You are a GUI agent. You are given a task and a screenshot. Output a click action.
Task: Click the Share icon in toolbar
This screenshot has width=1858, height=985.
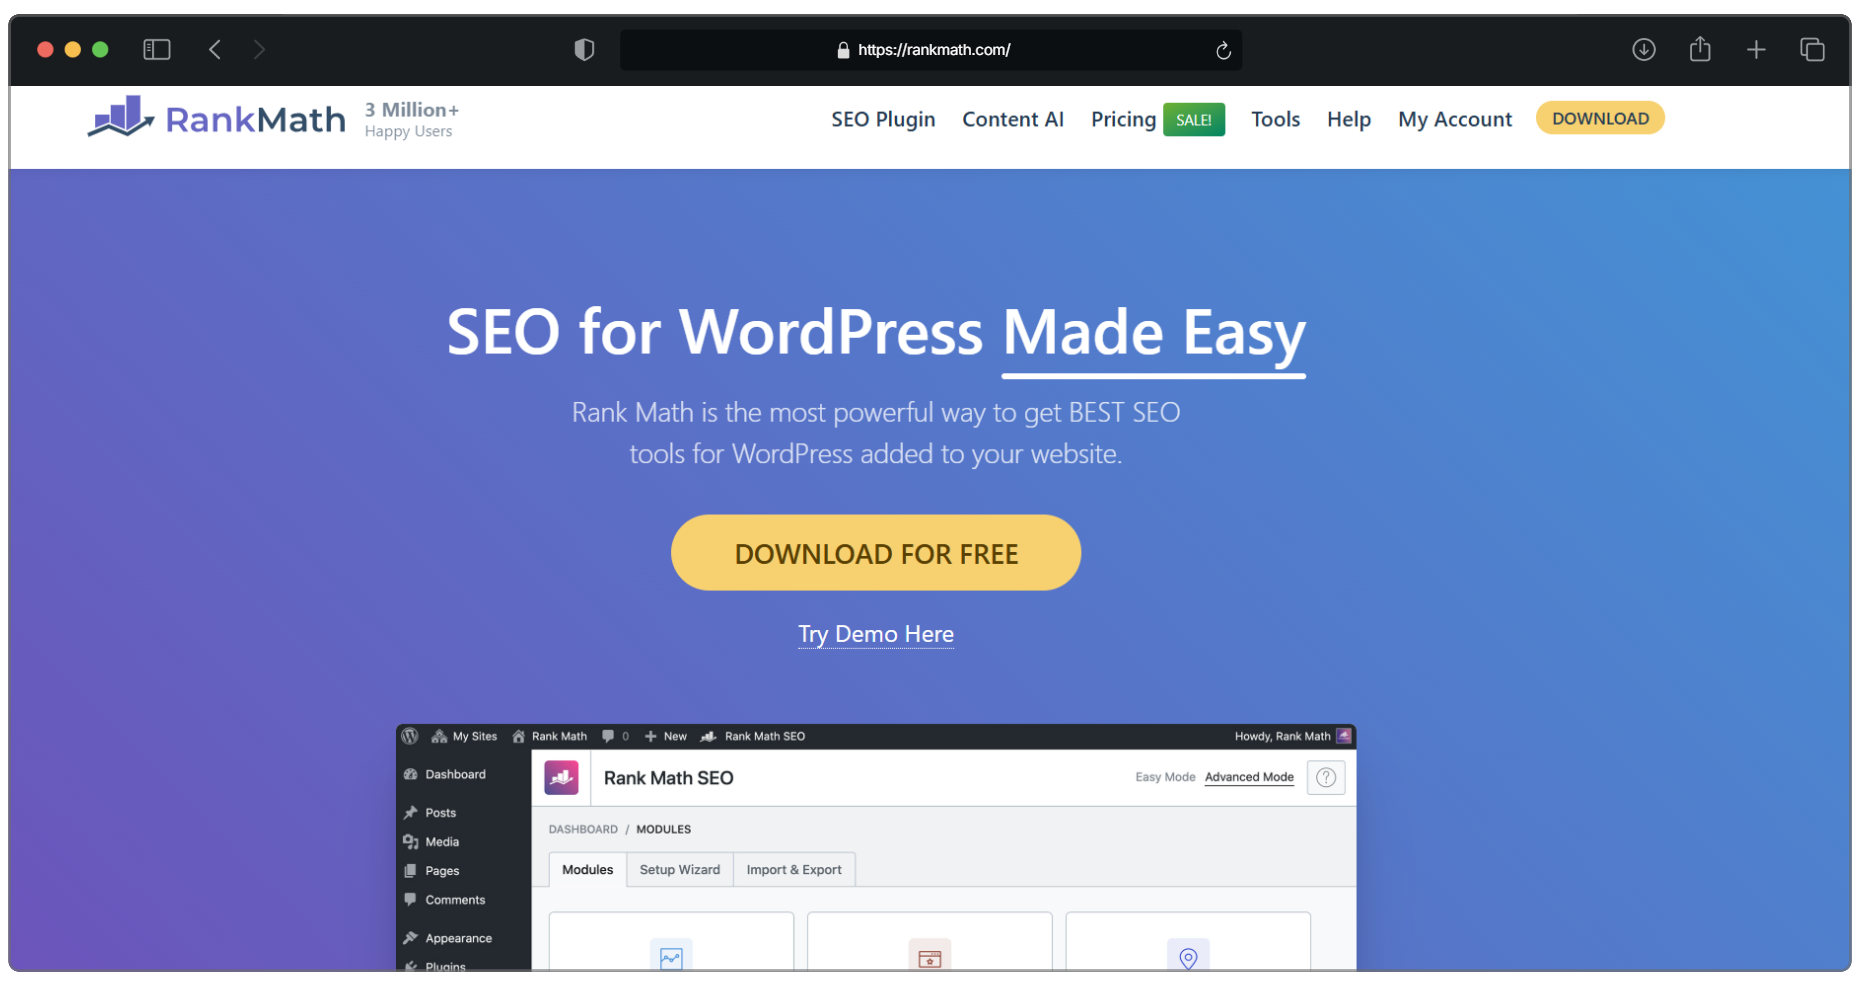pos(1700,48)
